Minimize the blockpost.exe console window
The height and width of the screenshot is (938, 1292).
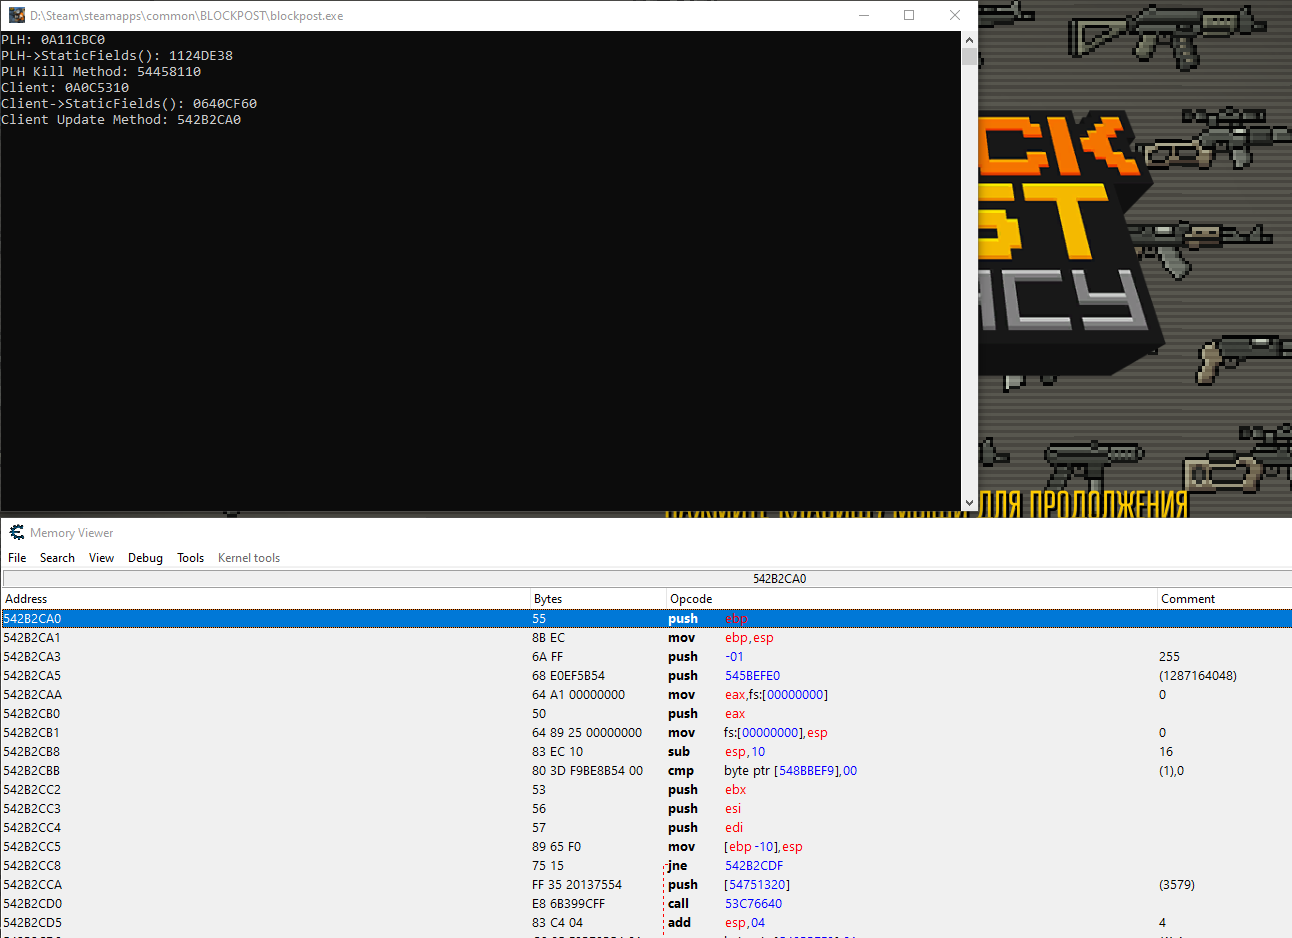[864, 15]
